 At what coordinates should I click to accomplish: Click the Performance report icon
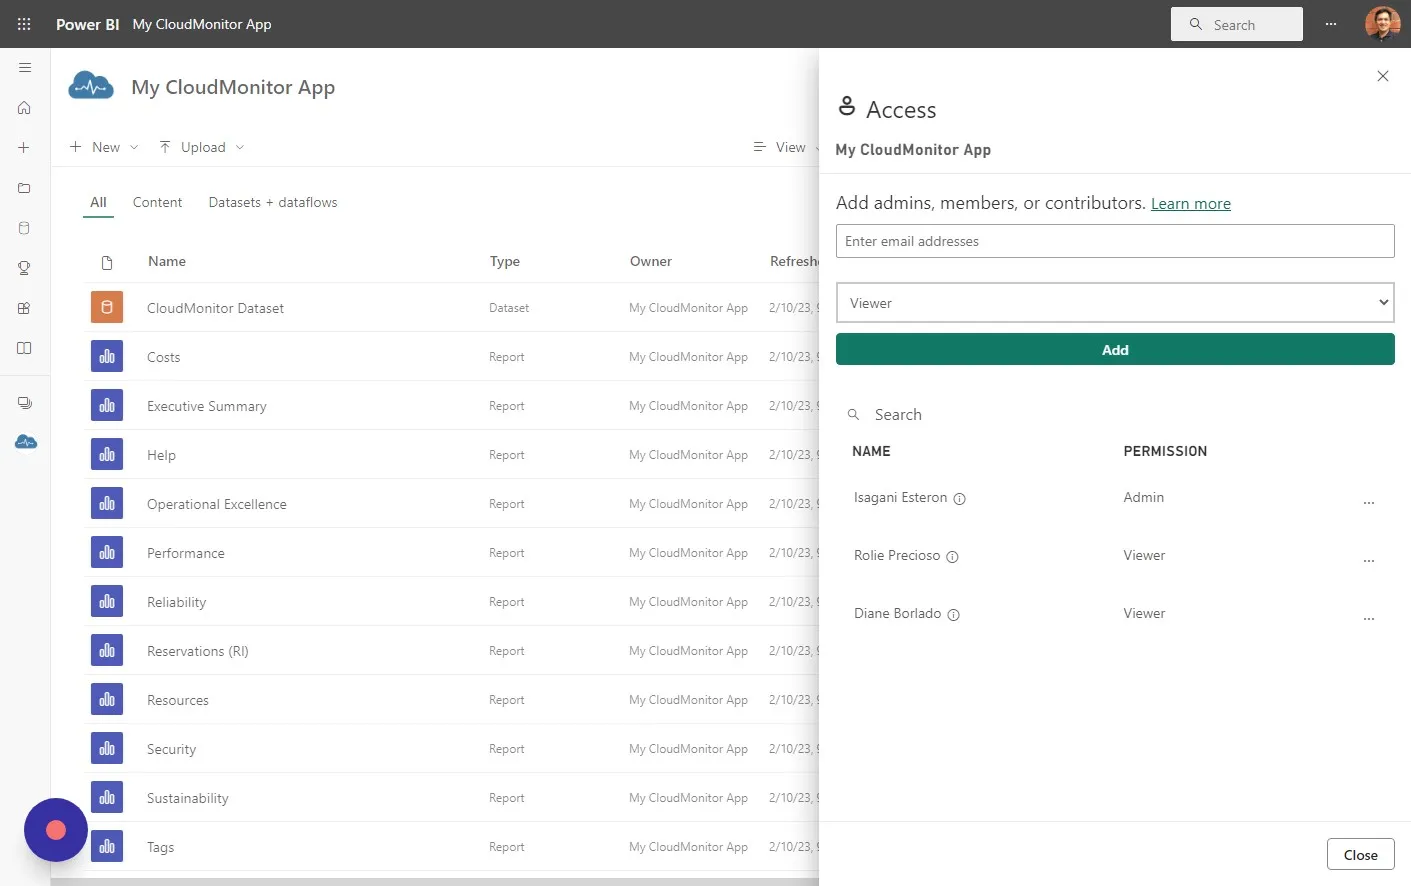tap(107, 552)
